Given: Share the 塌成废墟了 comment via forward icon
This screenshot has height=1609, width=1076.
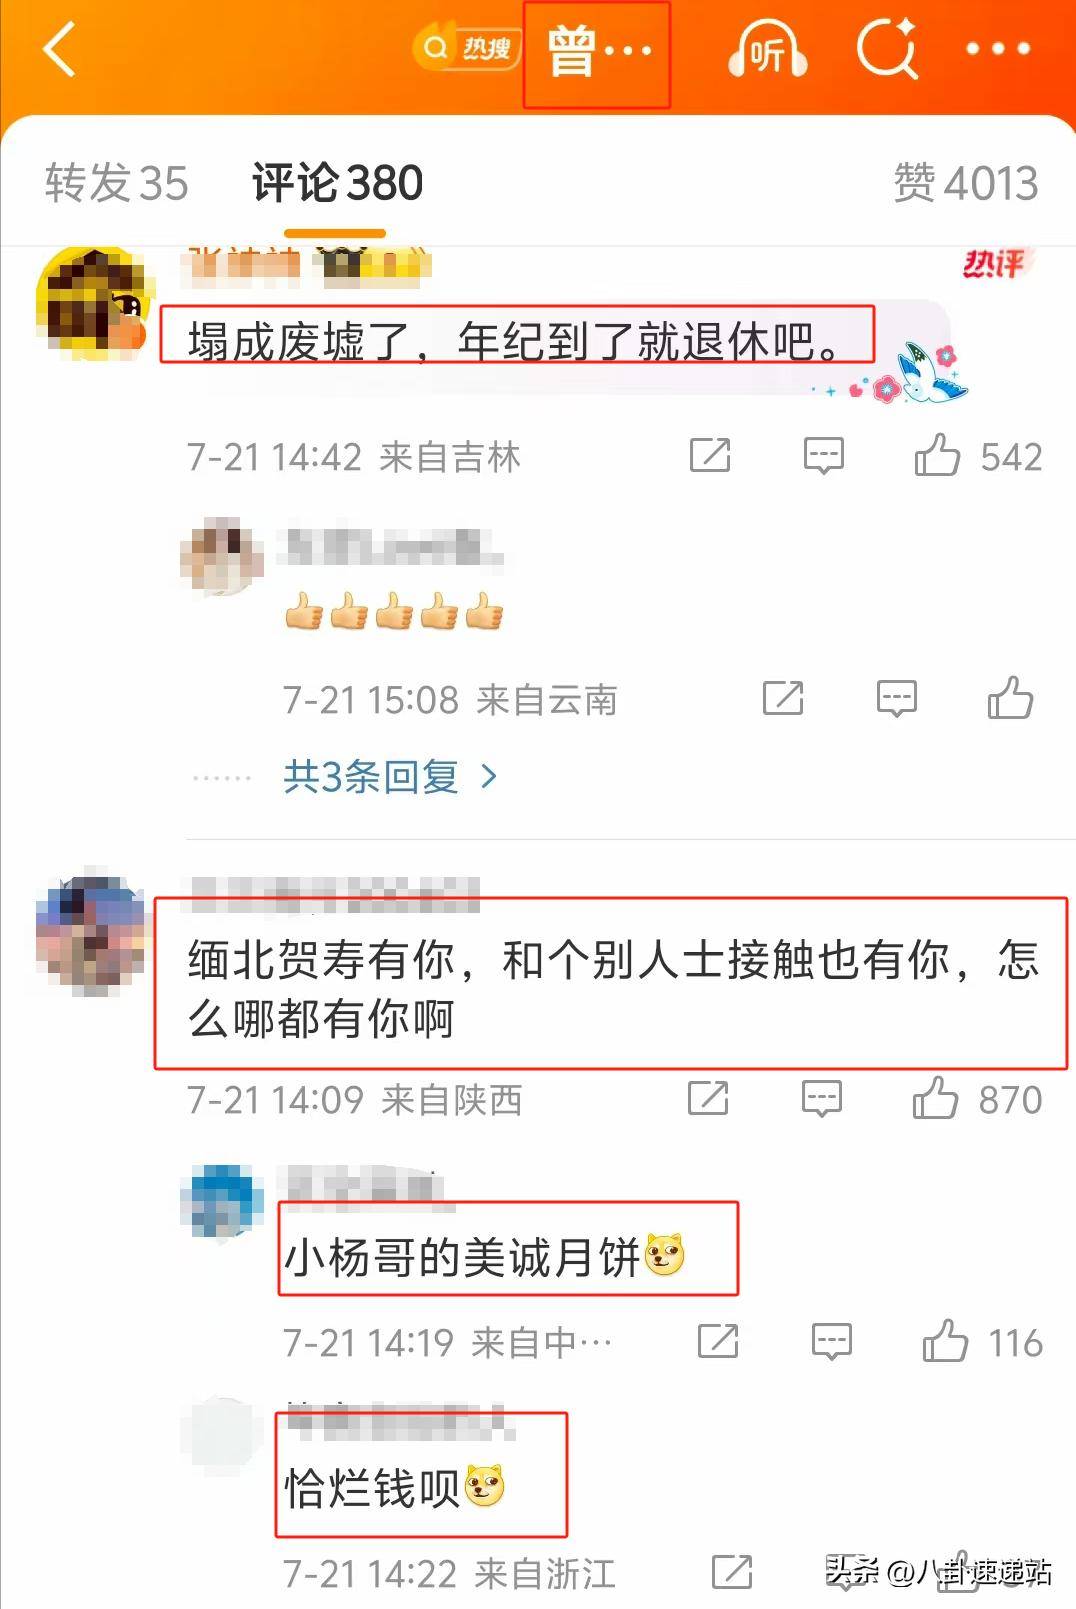Looking at the screenshot, I should [x=710, y=456].
